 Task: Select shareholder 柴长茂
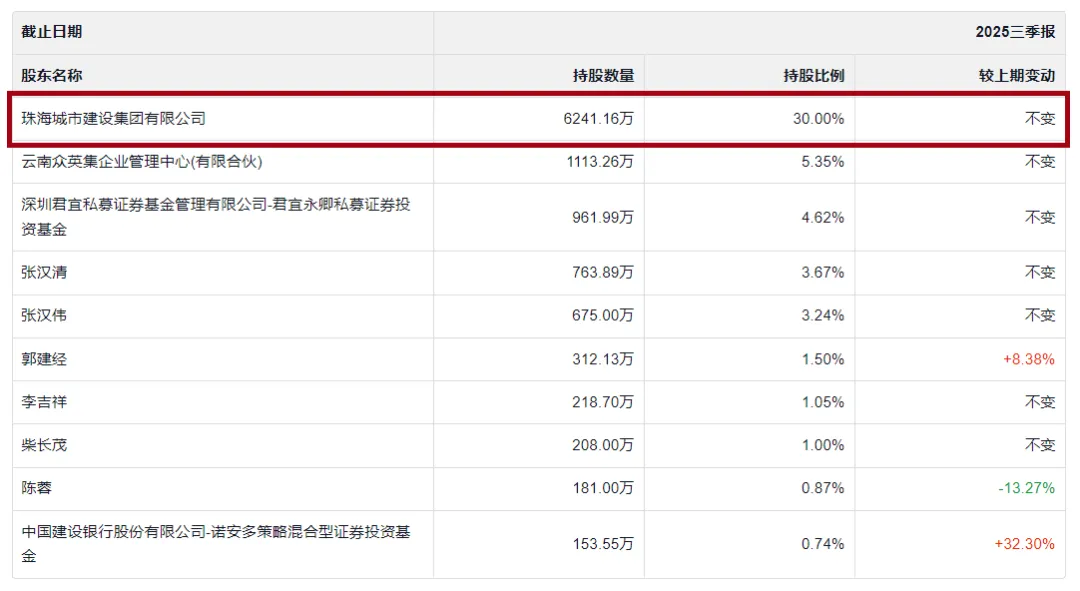(44, 445)
